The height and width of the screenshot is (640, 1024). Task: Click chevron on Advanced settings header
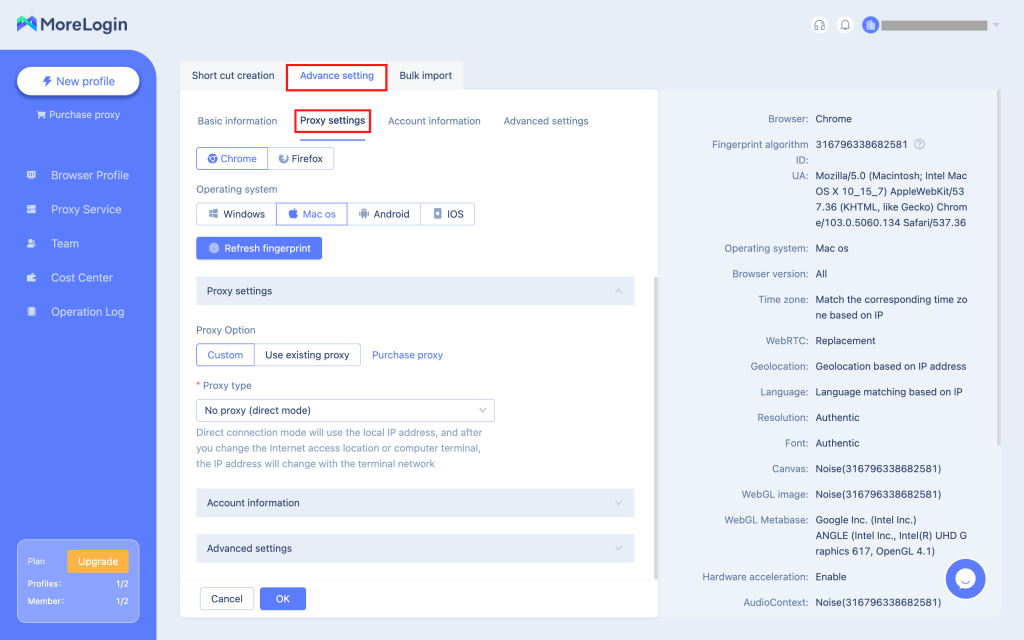(x=618, y=549)
